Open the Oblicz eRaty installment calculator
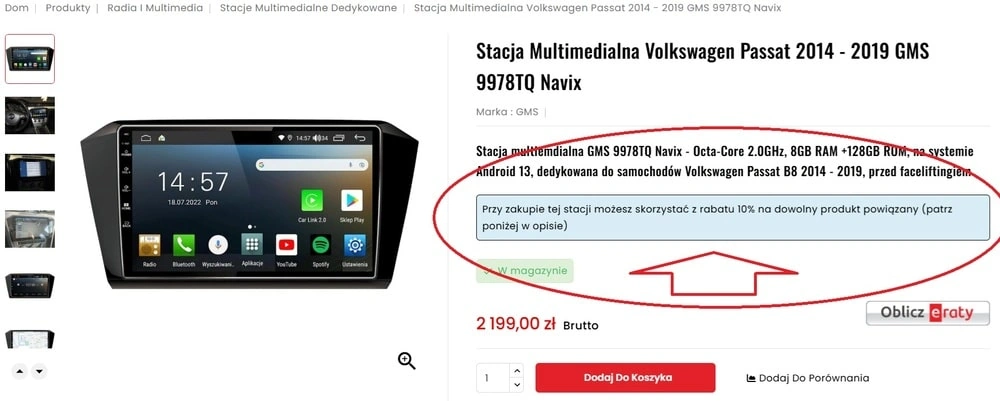The image size is (1000, 401). [x=927, y=313]
